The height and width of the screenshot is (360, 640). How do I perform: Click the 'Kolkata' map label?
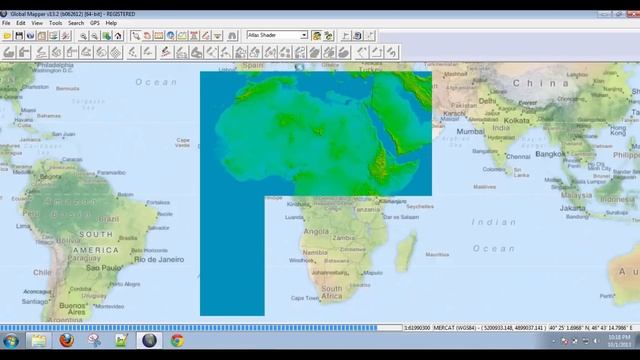516,121
